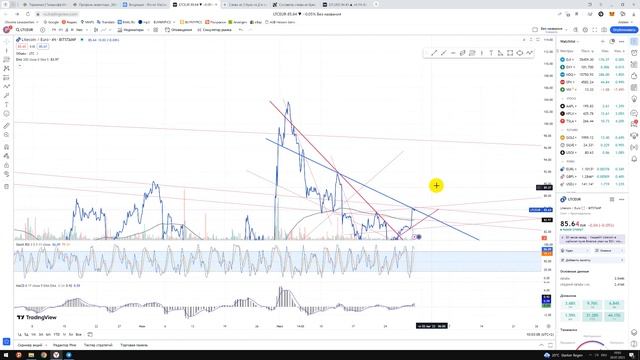This screenshot has width=640, height=360.
Task: Take a chart snapshot with camera icon
Action: tap(604, 30)
